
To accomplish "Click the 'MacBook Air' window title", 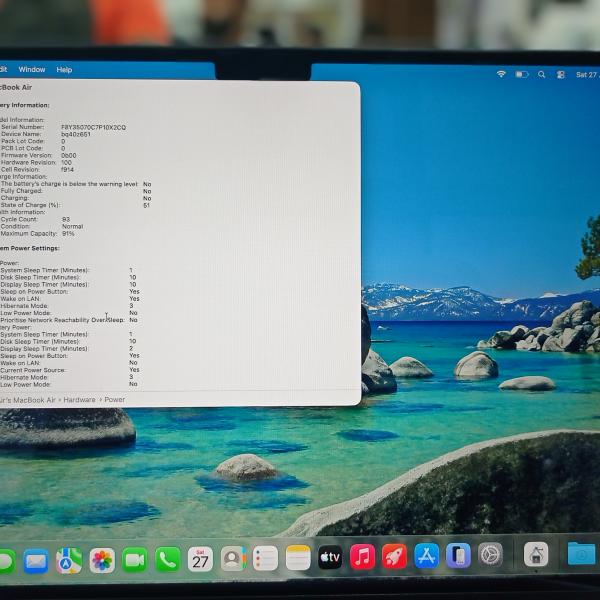I will 16,87.
